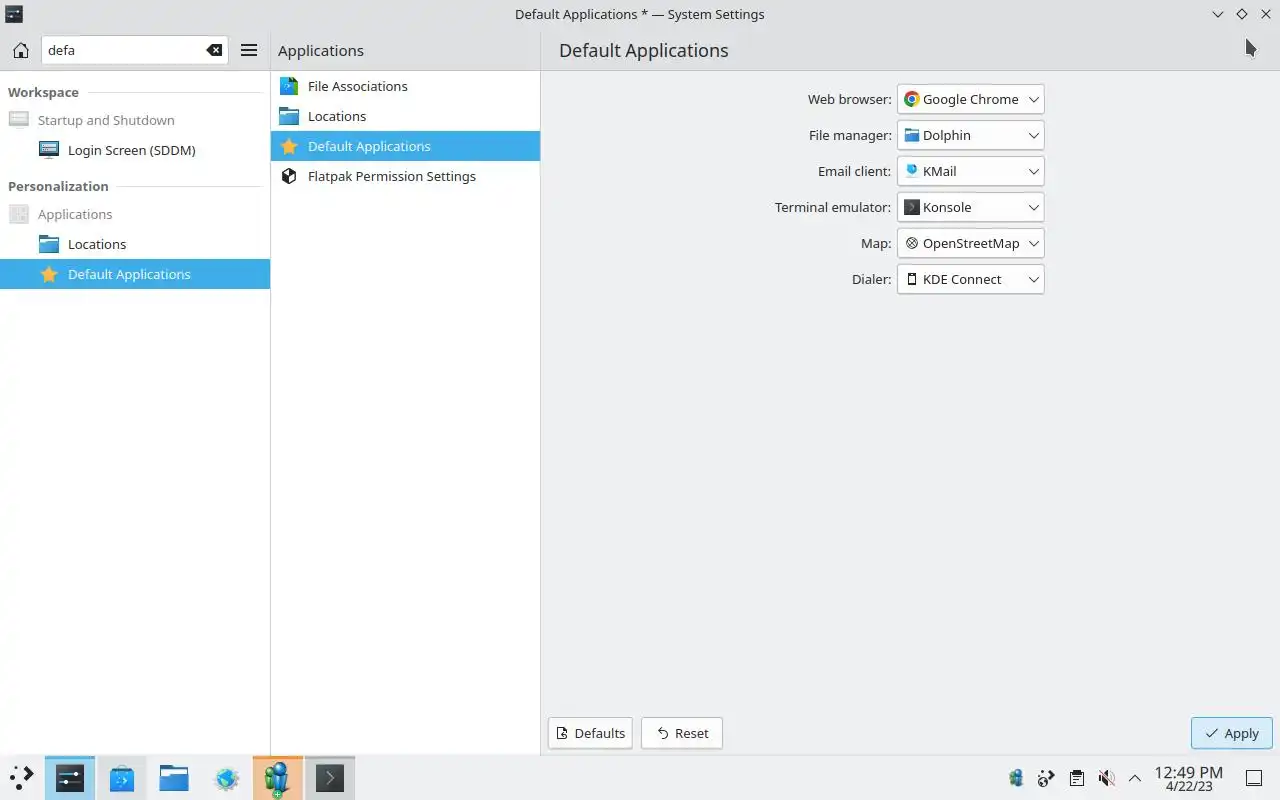Open the Web browser dropdown

970,99
